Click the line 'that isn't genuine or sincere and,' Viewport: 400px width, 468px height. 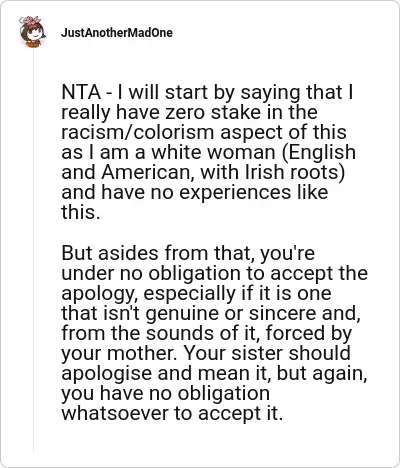pyautogui.click(x=211, y=313)
